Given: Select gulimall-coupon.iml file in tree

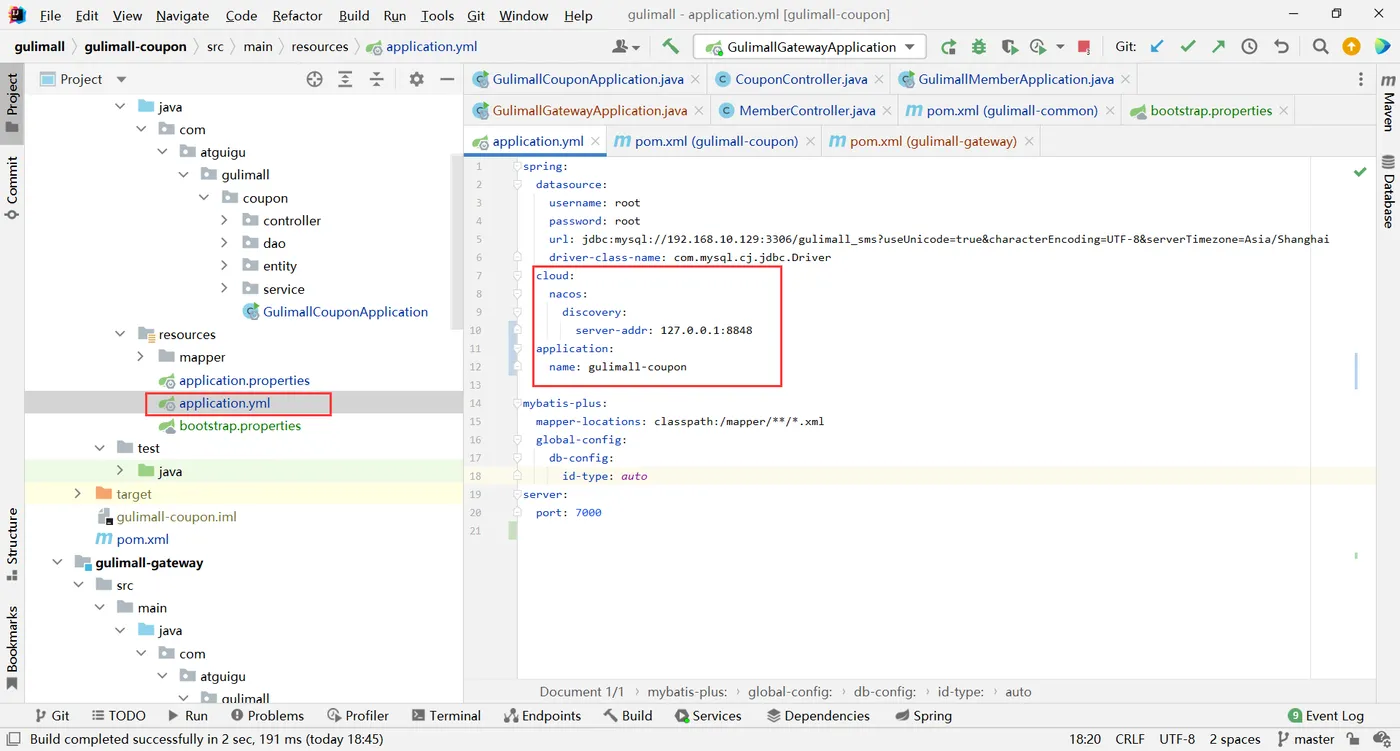Looking at the screenshot, I should click(x=176, y=517).
